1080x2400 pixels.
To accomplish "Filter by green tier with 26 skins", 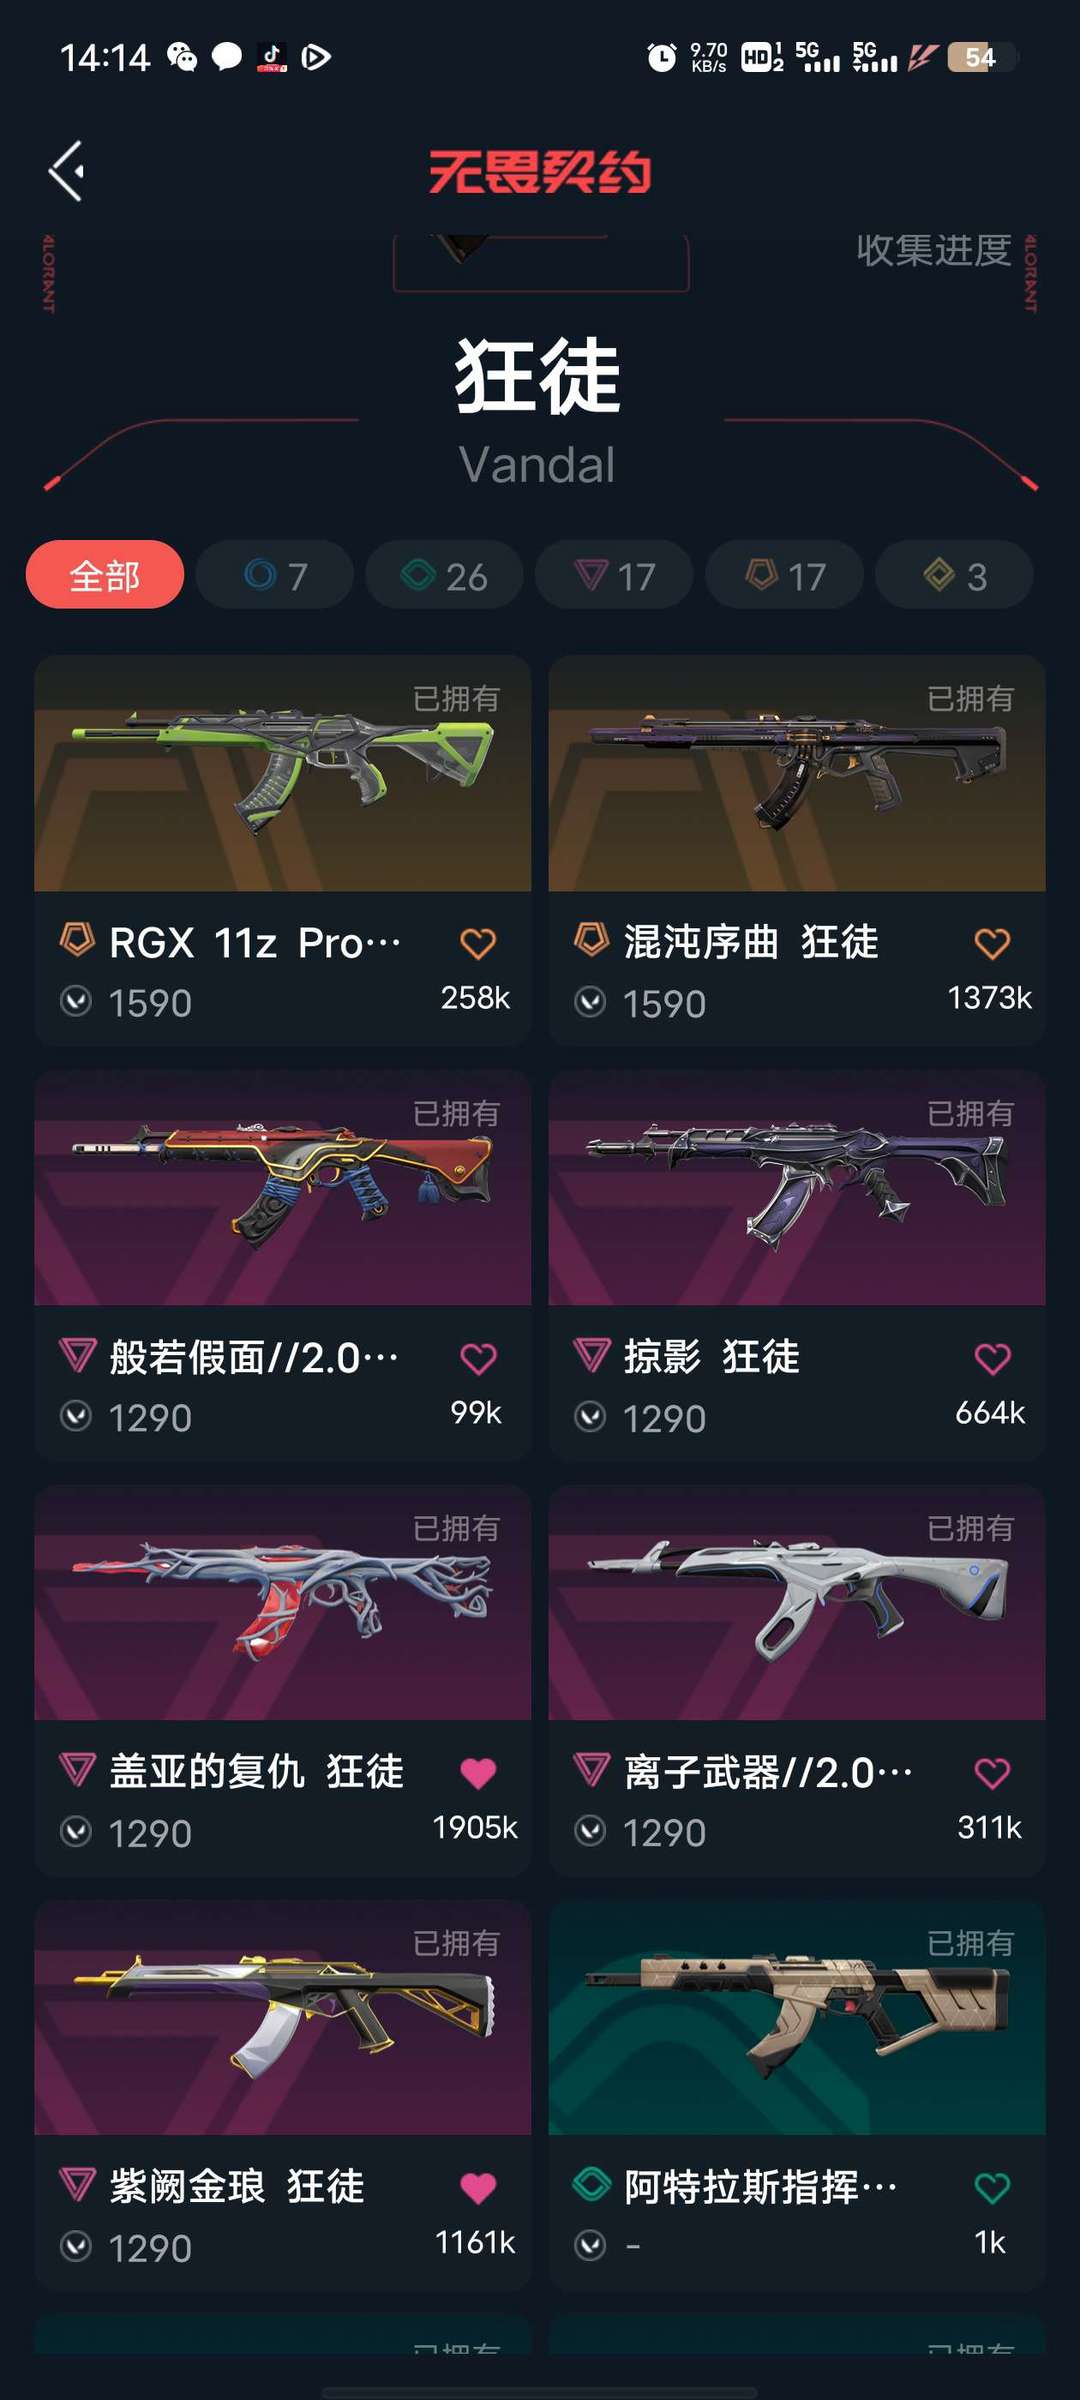I will coord(445,575).
